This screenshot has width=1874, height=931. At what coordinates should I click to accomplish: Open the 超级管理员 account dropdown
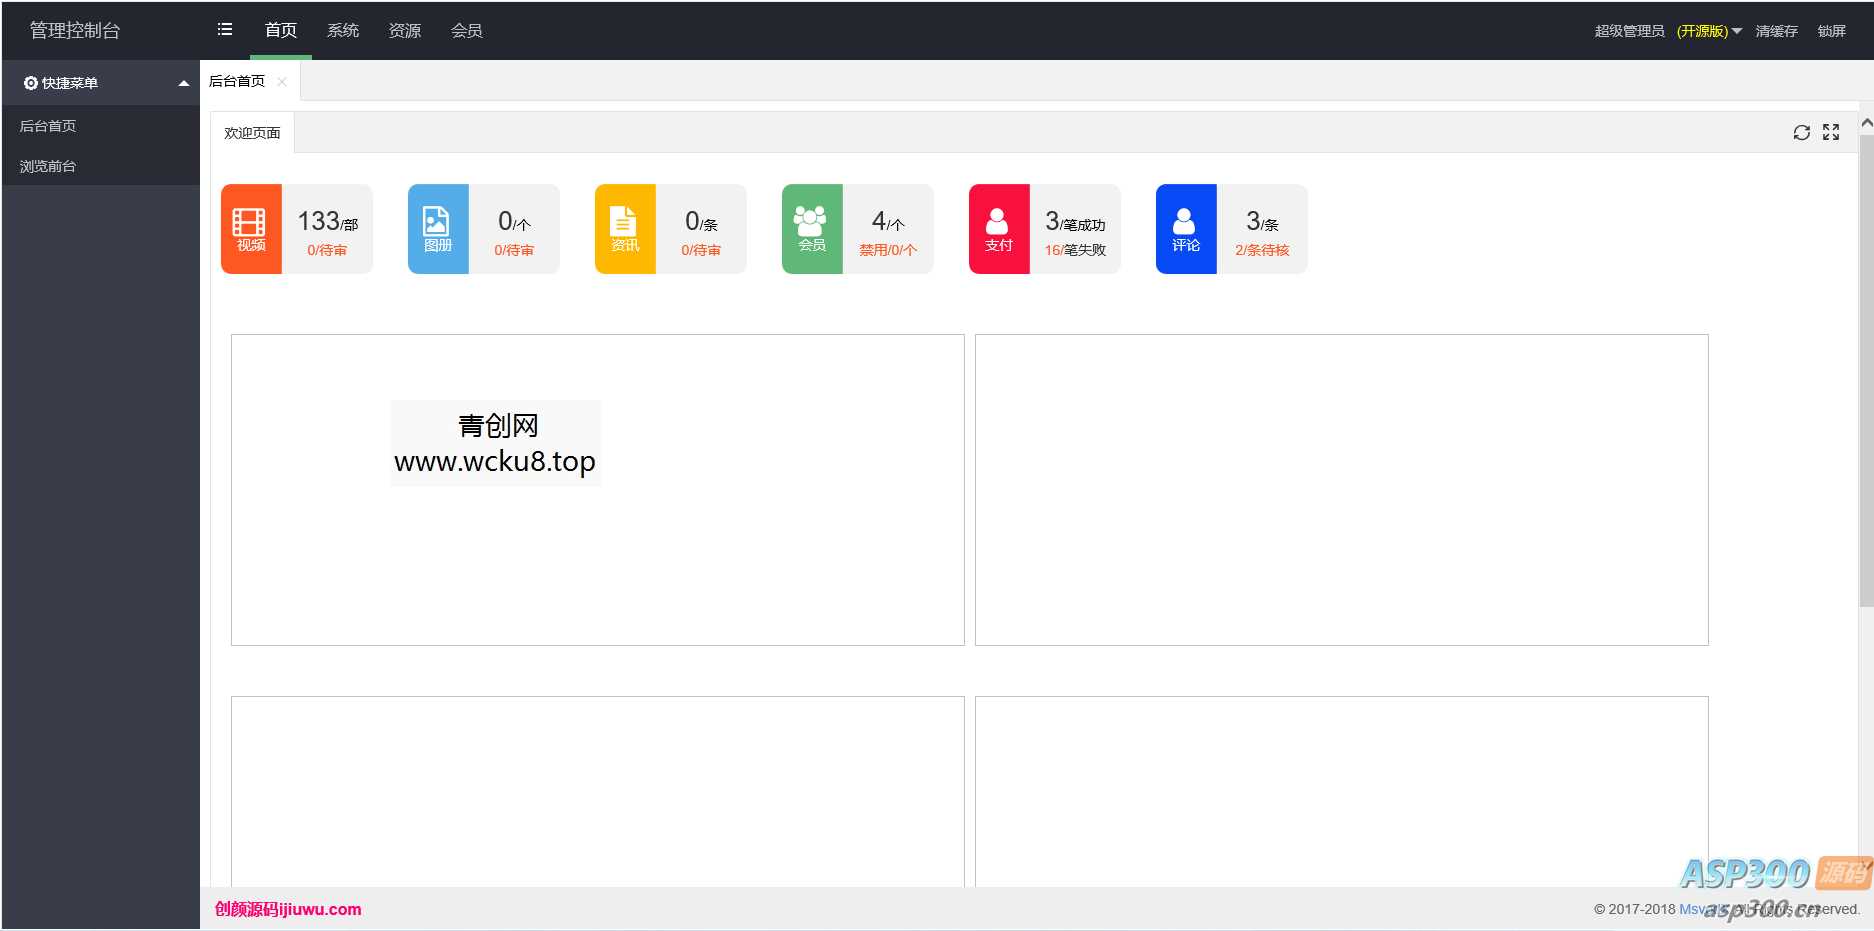1667,31
